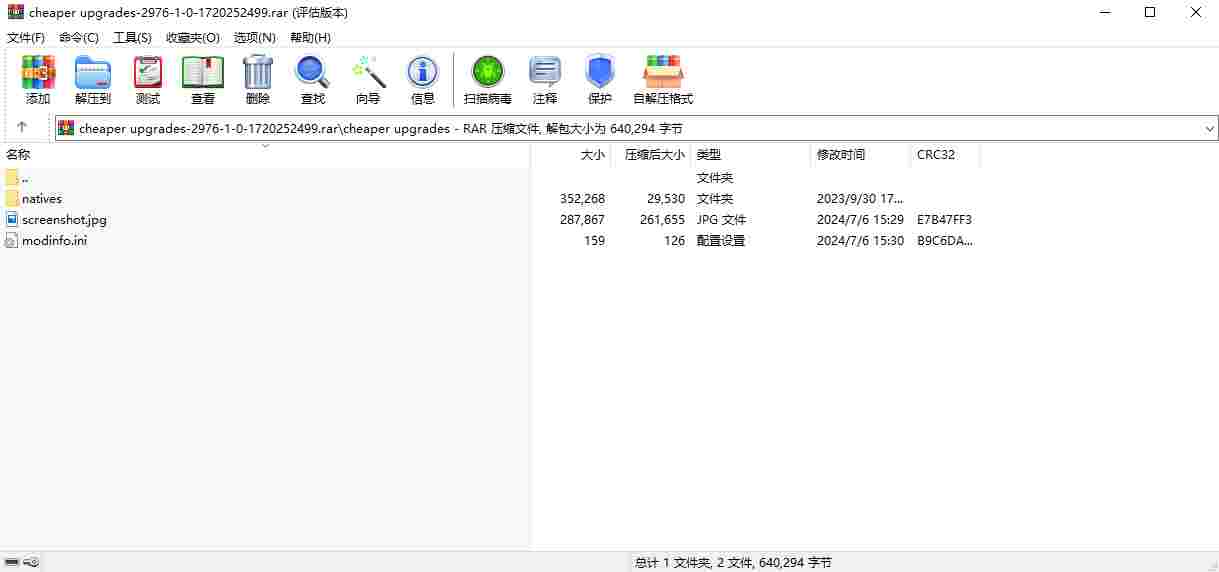Click the 'JPG 文件' type cell
Image resolution: width=1219 pixels, height=572 pixels.
click(x=722, y=219)
